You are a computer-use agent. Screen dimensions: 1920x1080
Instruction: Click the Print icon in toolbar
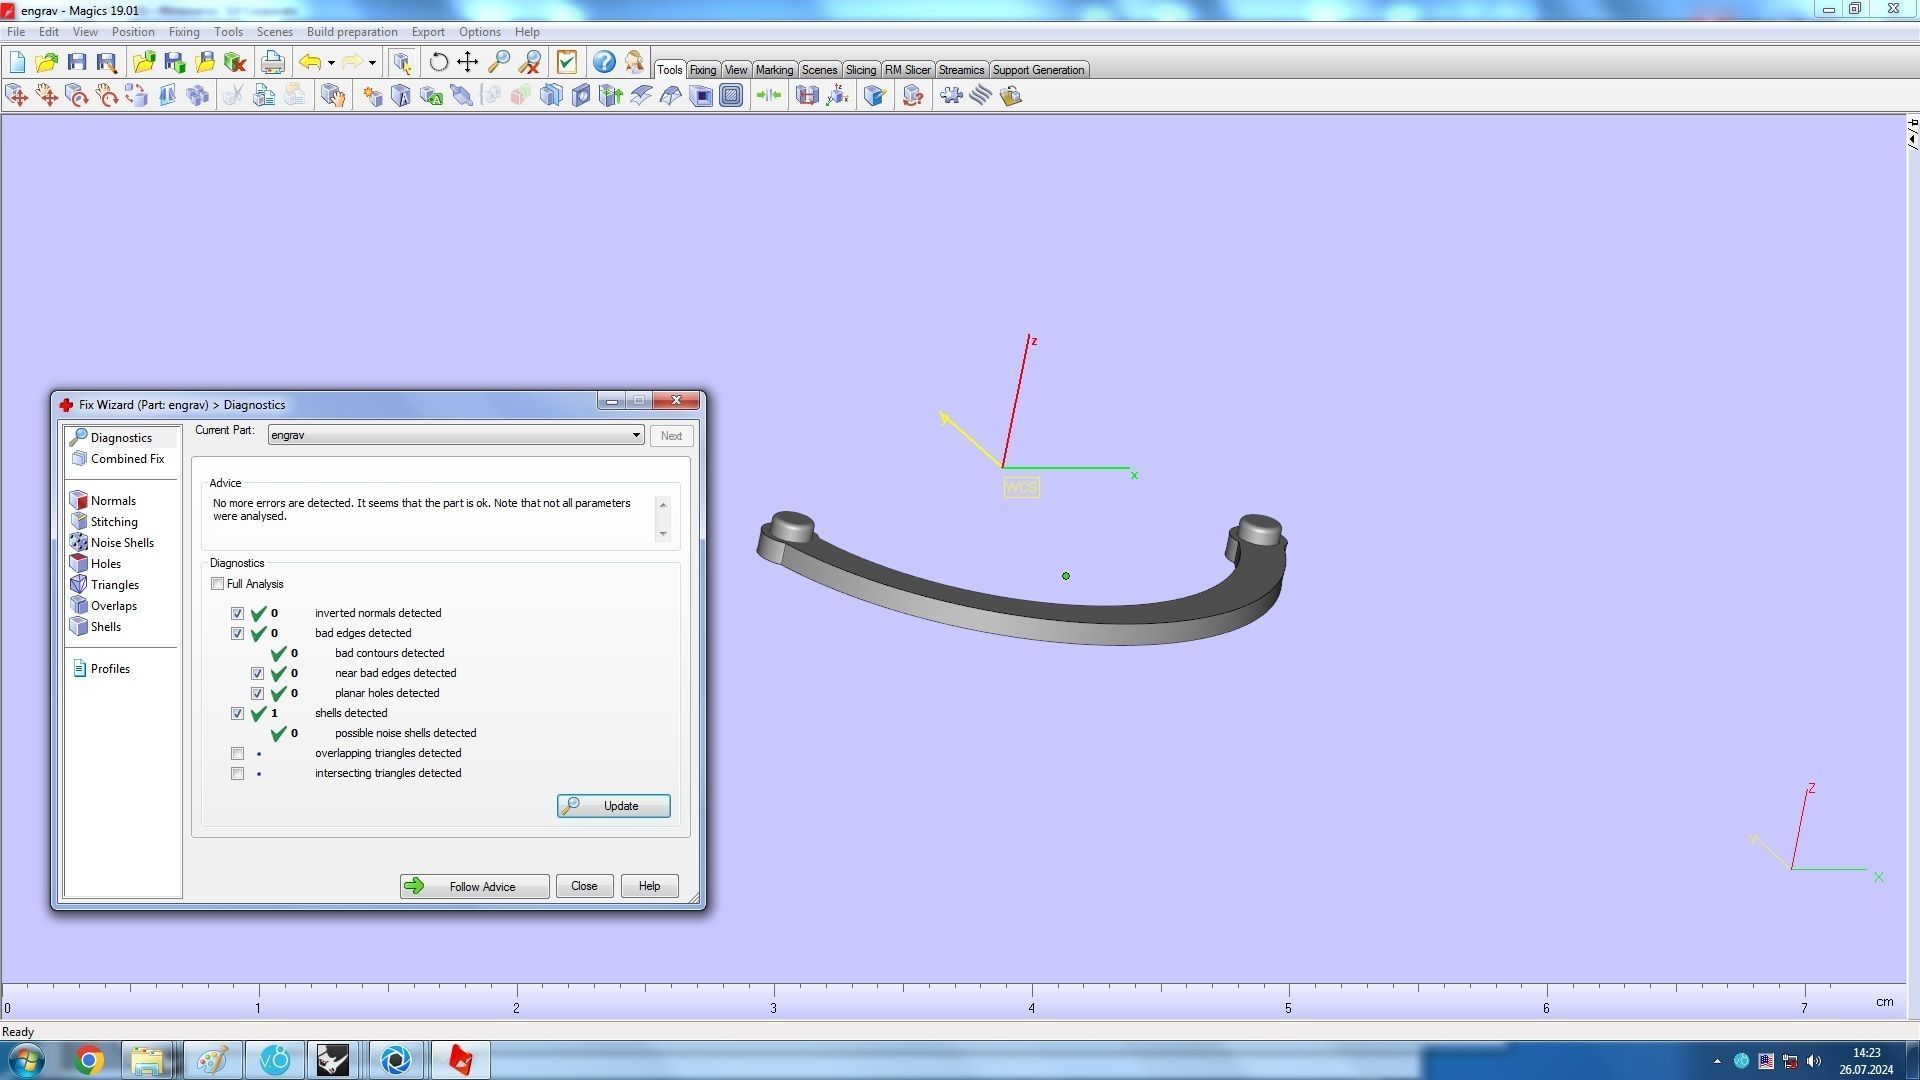tap(272, 62)
